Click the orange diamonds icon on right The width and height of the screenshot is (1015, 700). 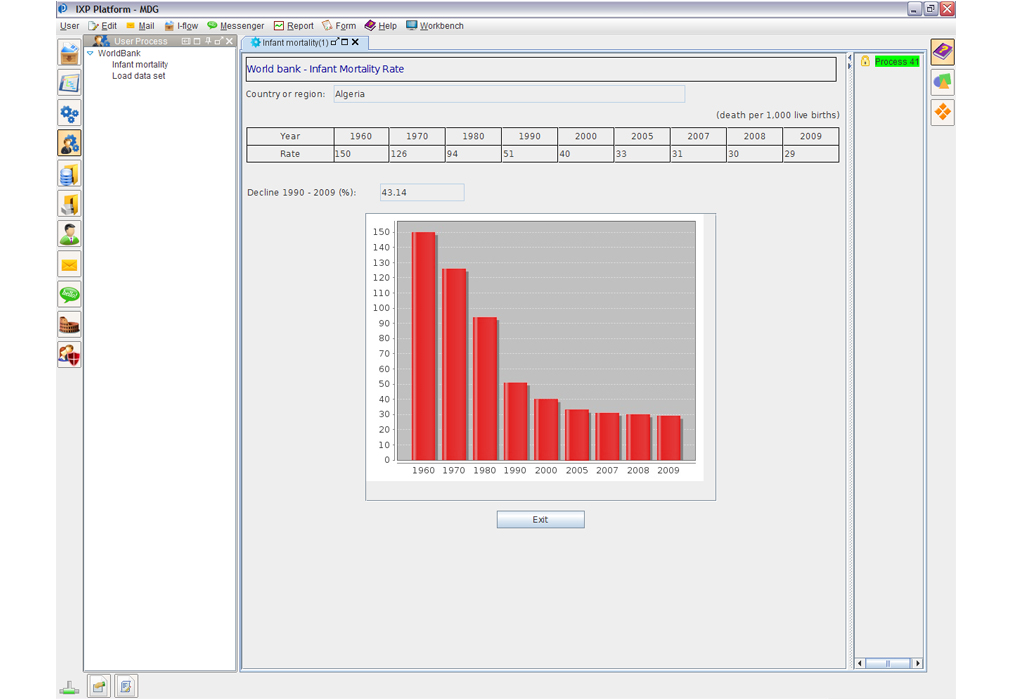[x=942, y=112]
